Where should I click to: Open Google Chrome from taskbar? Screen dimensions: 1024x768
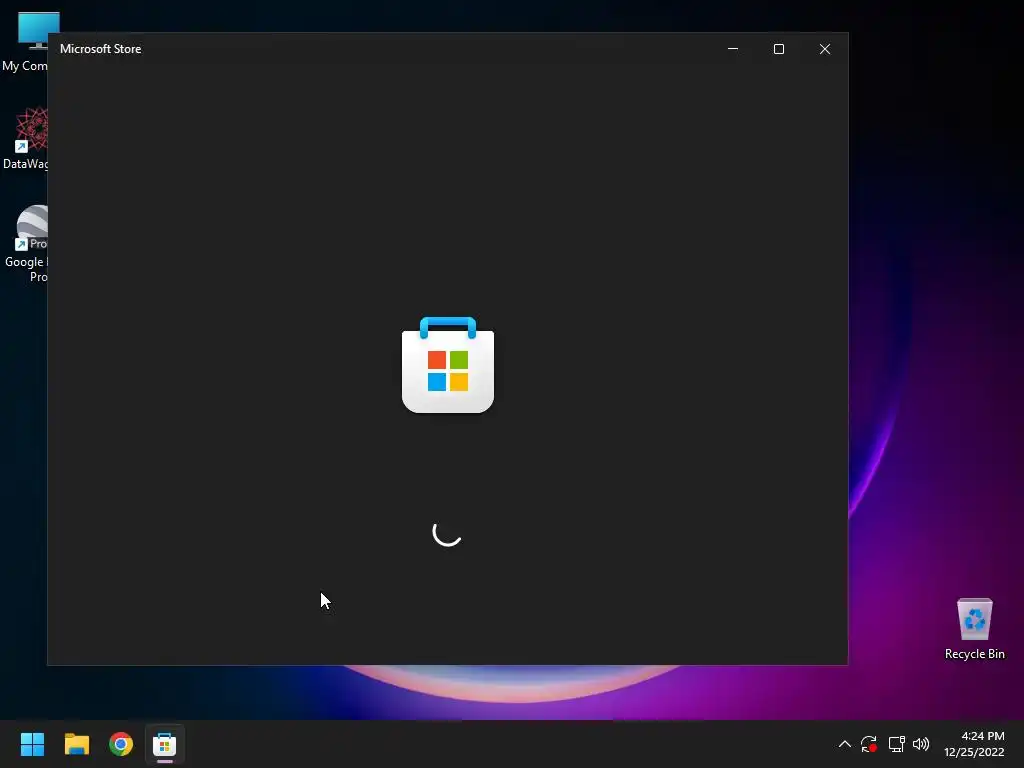tap(121, 744)
